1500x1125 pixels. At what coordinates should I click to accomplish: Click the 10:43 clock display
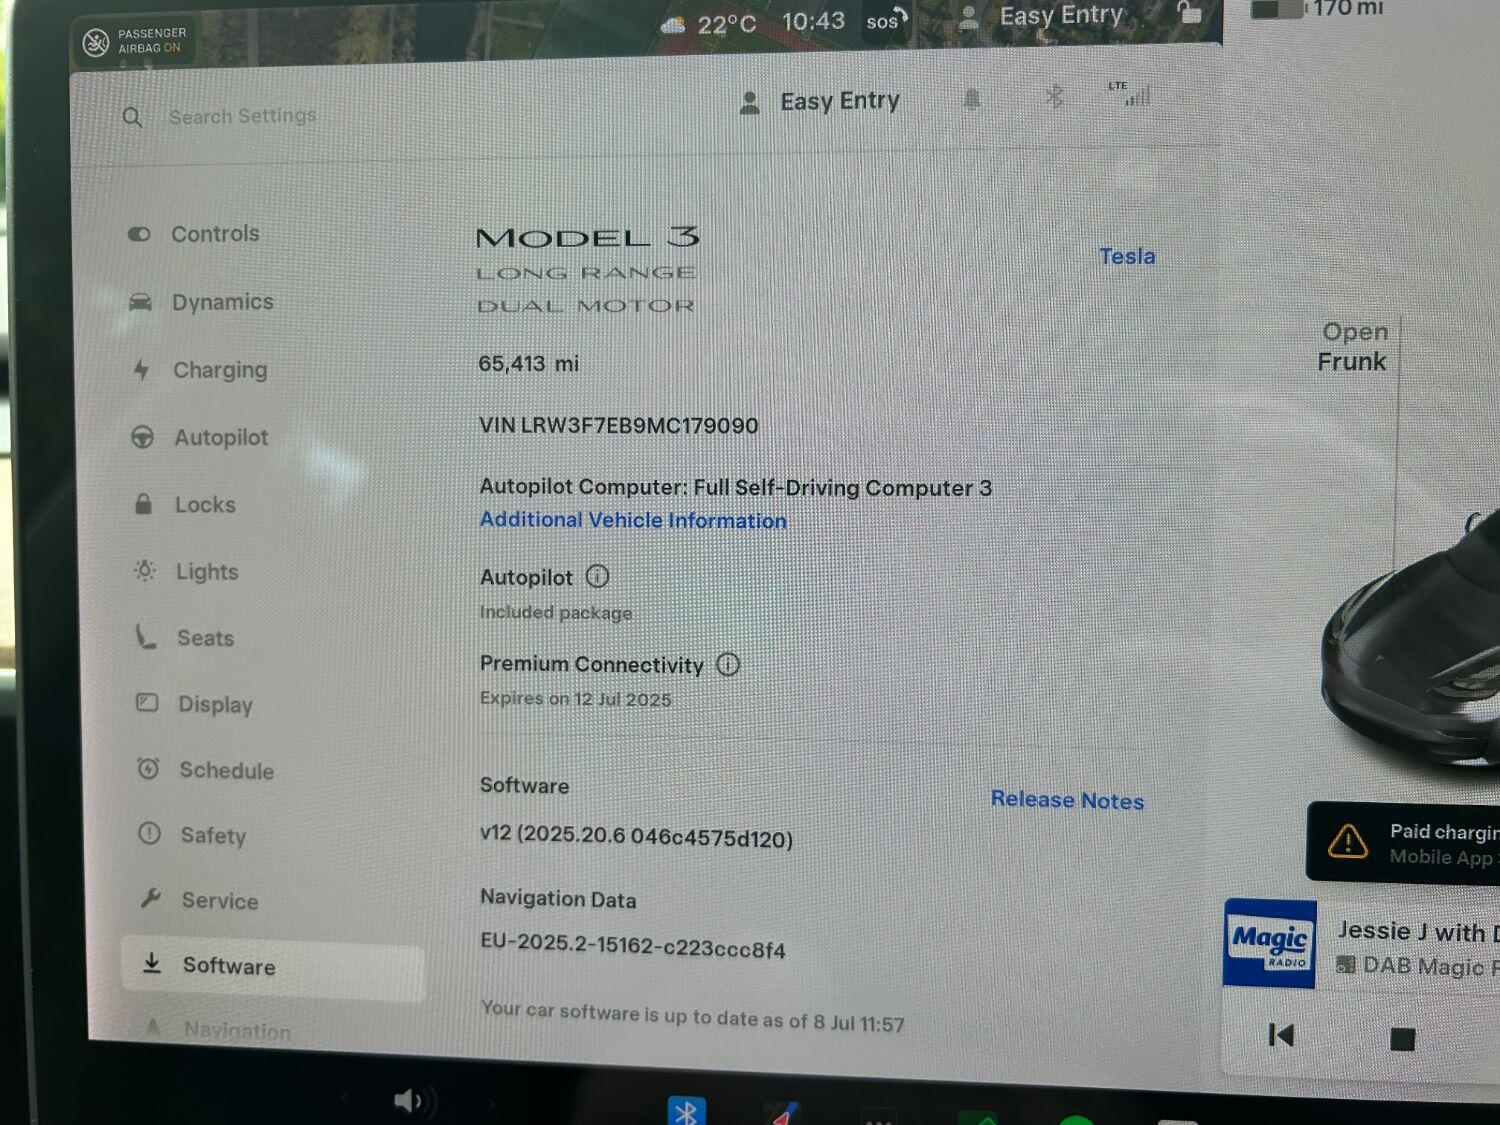coord(813,21)
